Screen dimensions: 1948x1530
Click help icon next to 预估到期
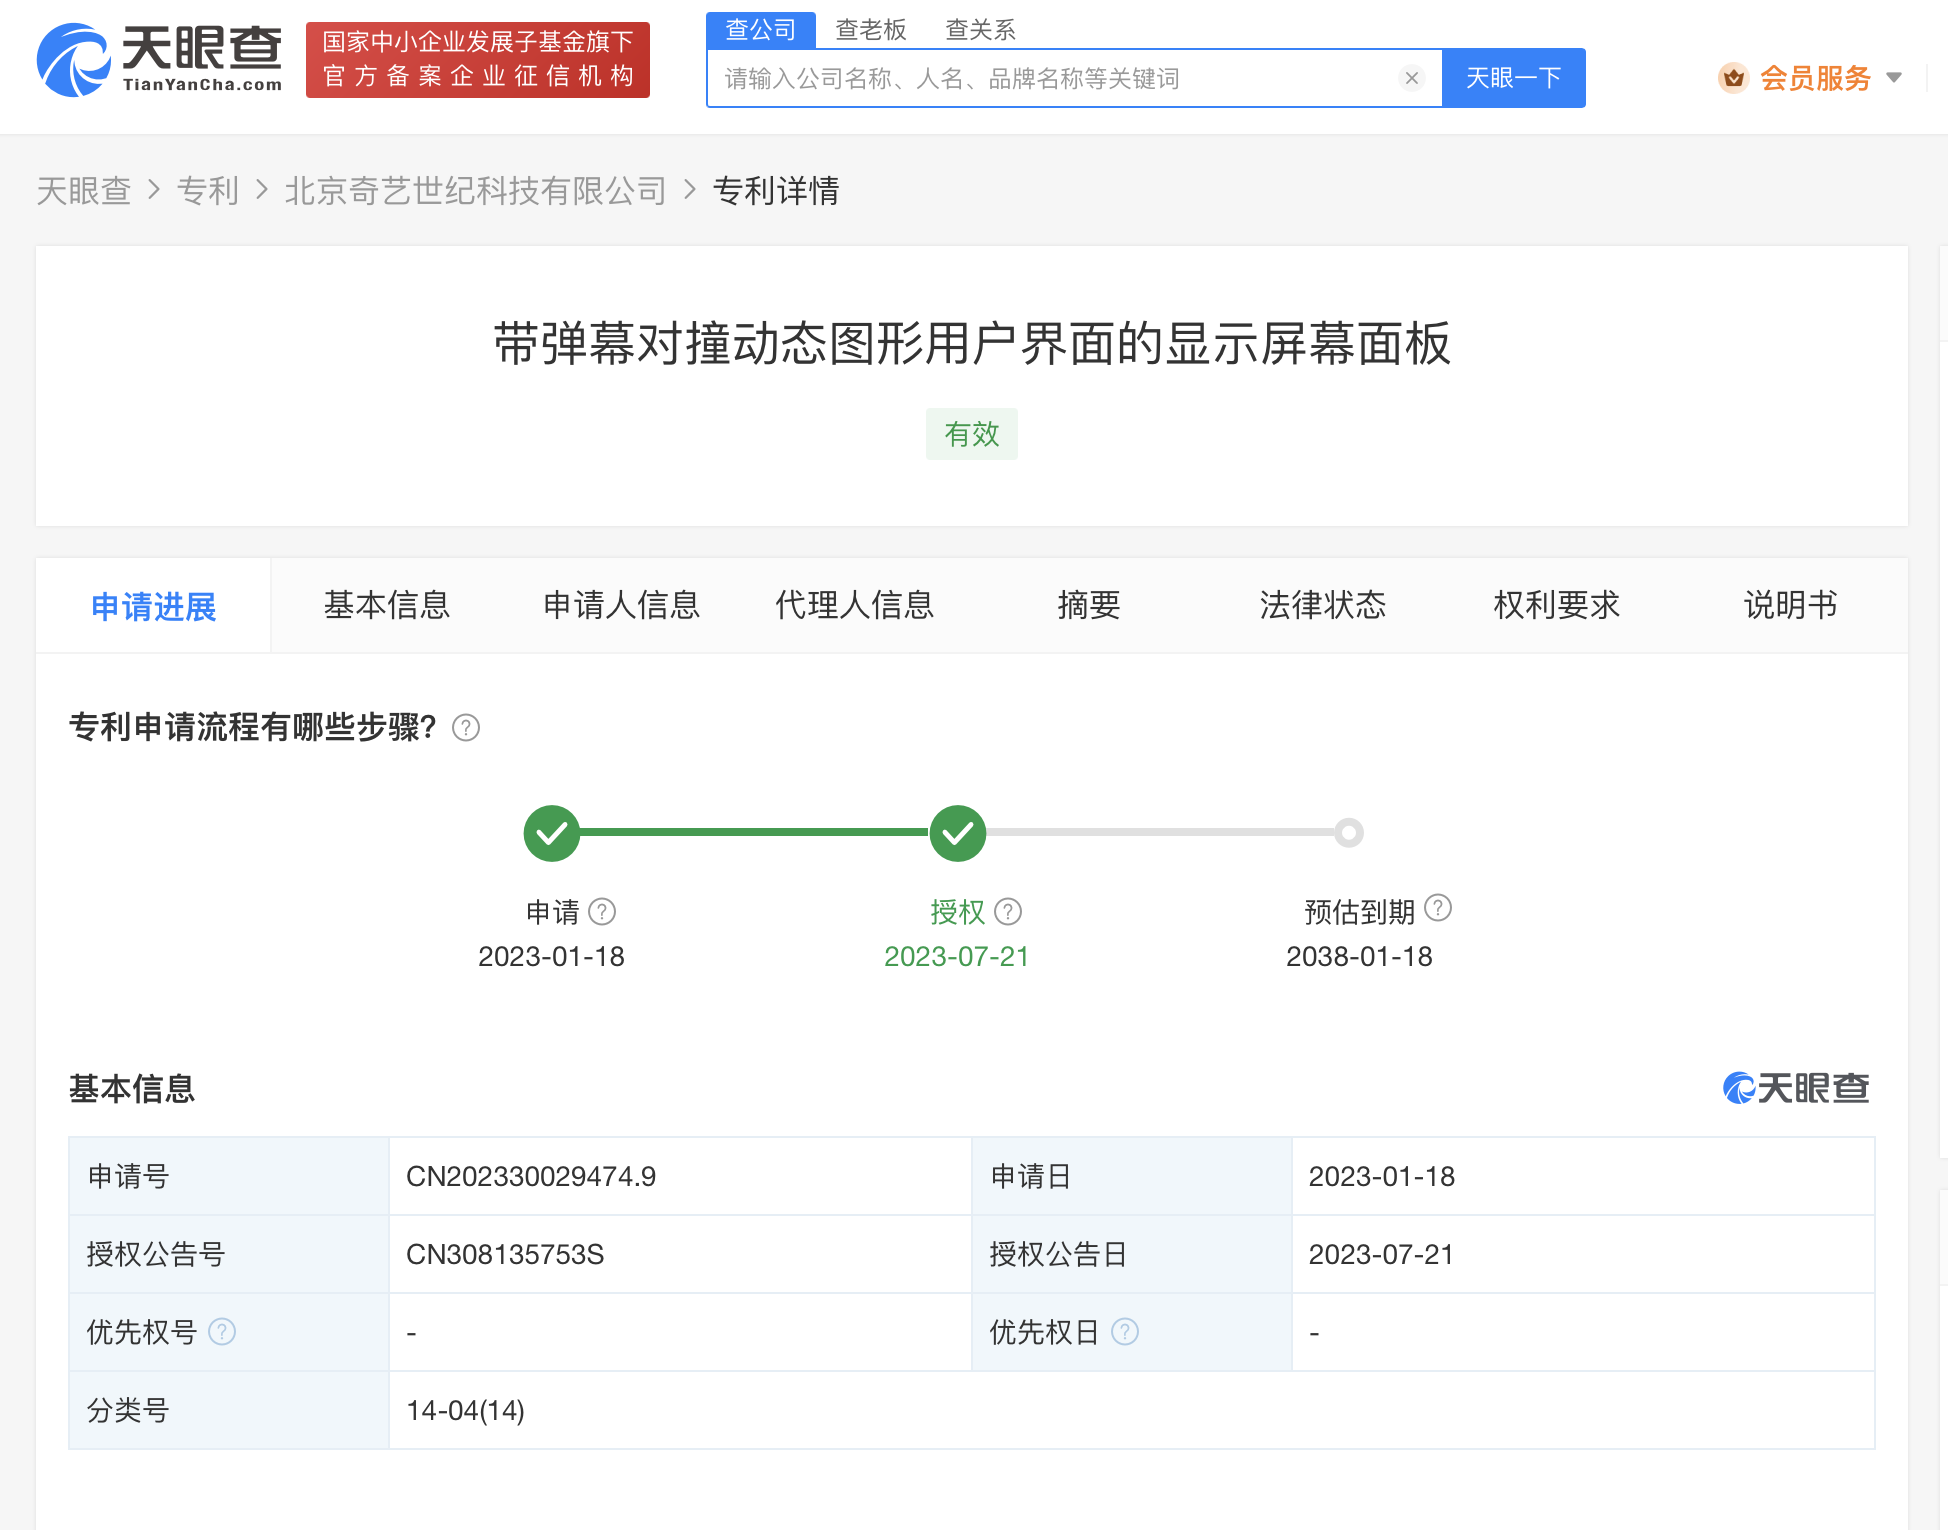point(1438,908)
